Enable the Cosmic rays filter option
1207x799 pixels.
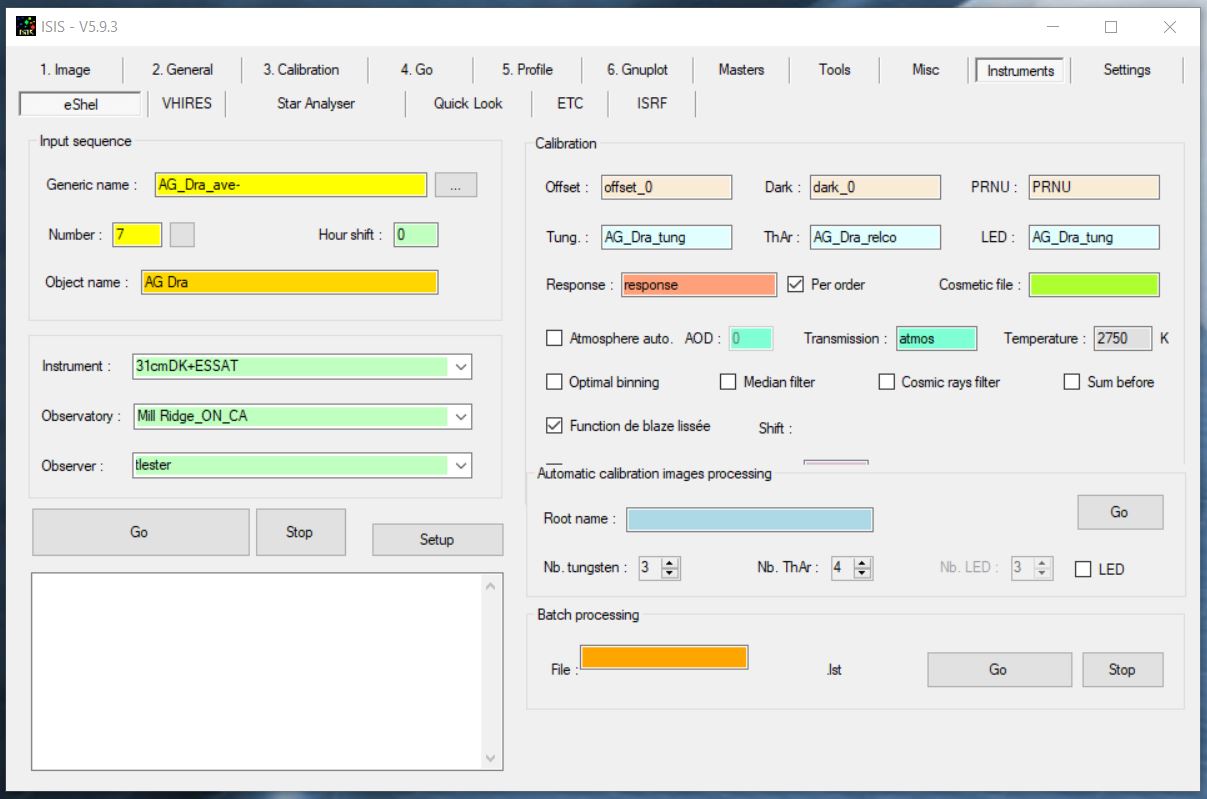(886, 382)
